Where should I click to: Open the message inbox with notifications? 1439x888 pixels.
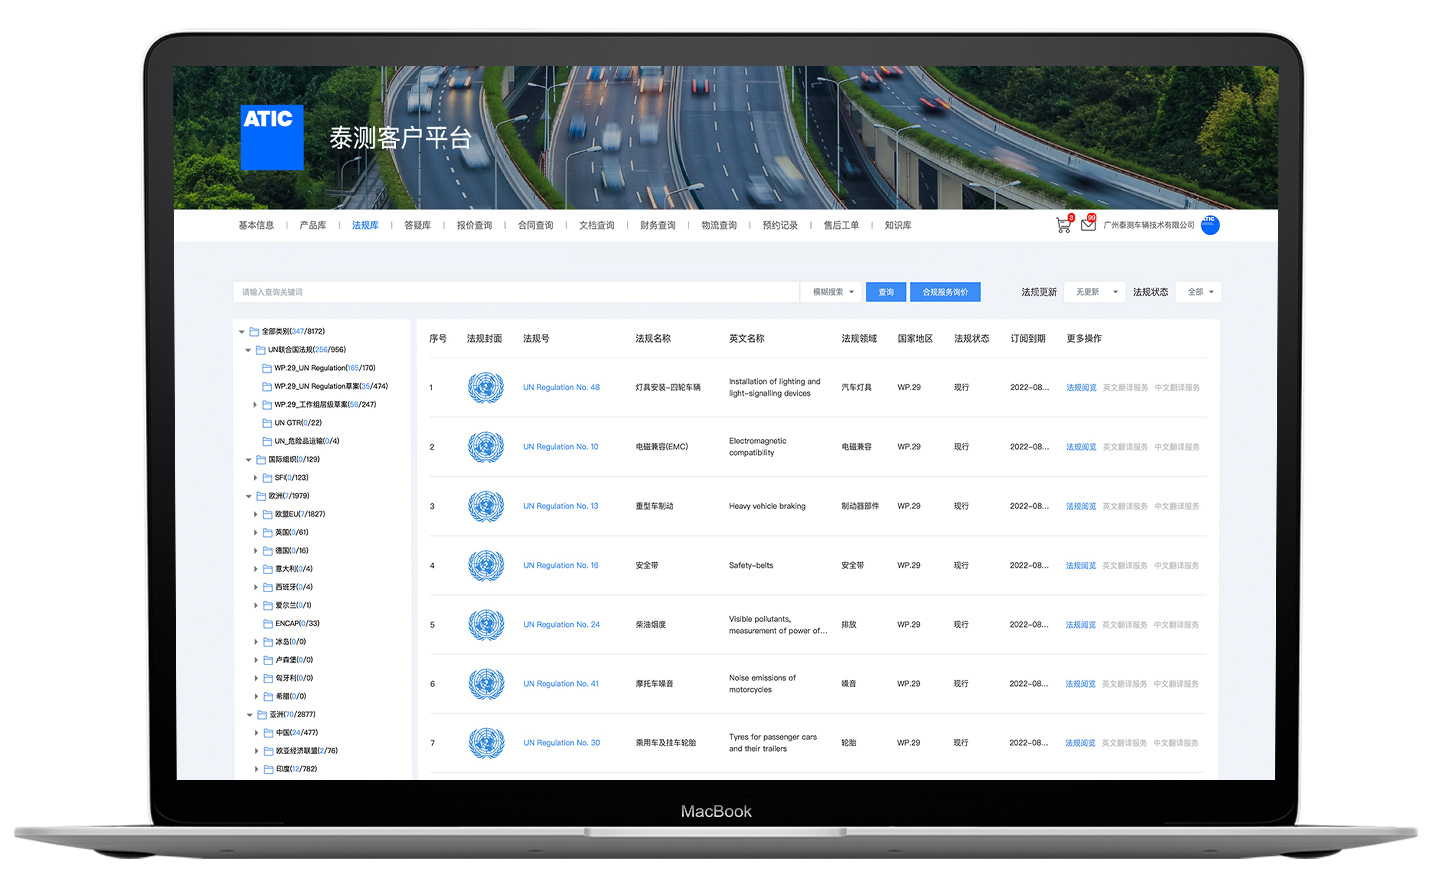click(1088, 225)
